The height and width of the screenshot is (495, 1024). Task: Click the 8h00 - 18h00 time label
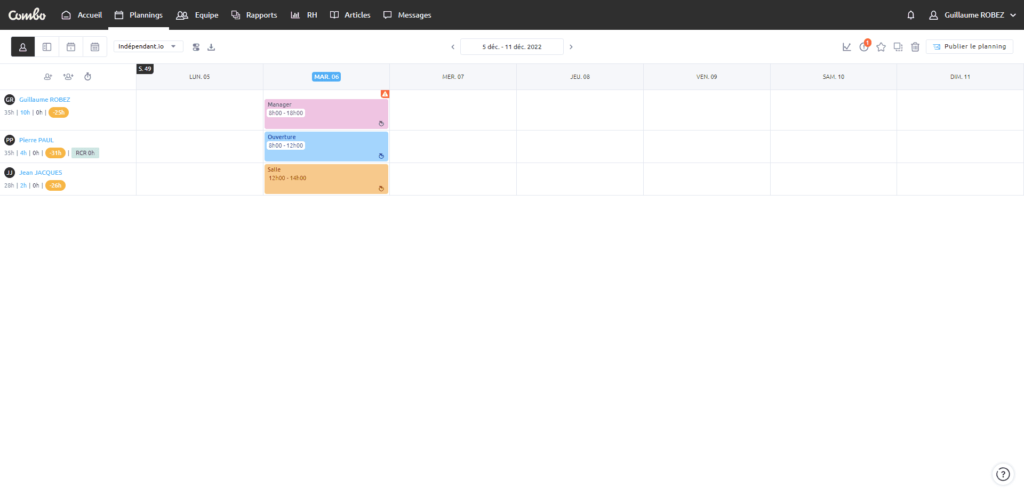[x=286, y=113]
